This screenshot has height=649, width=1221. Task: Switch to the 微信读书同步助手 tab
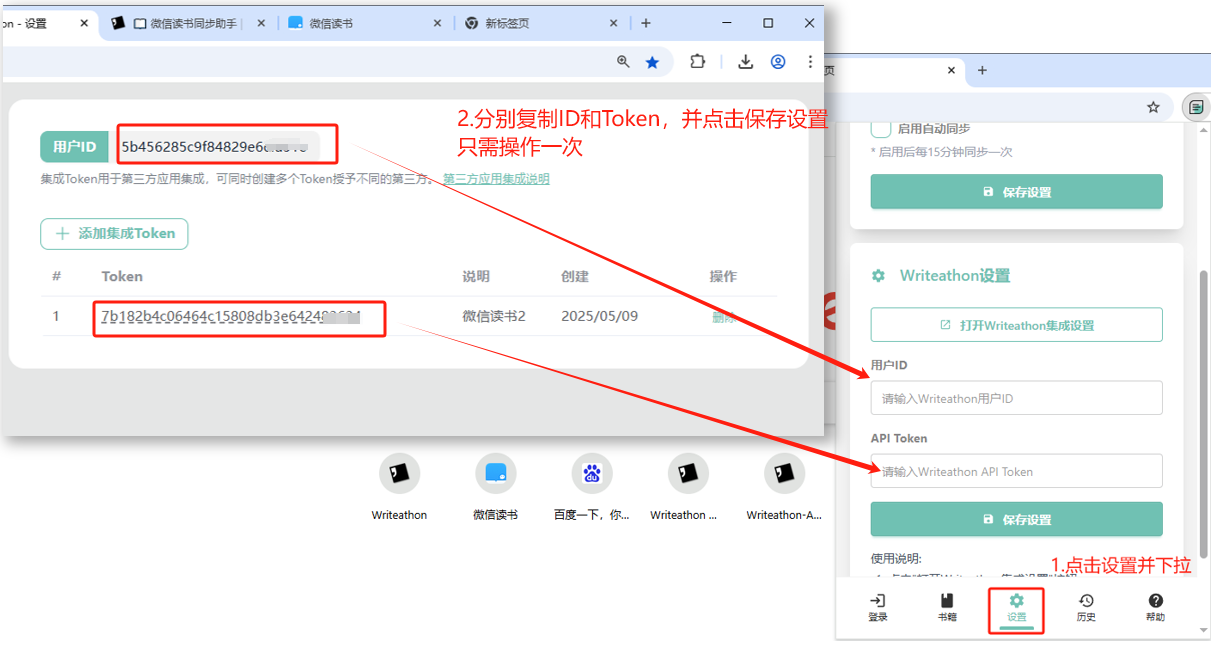[x=187, y=23]
